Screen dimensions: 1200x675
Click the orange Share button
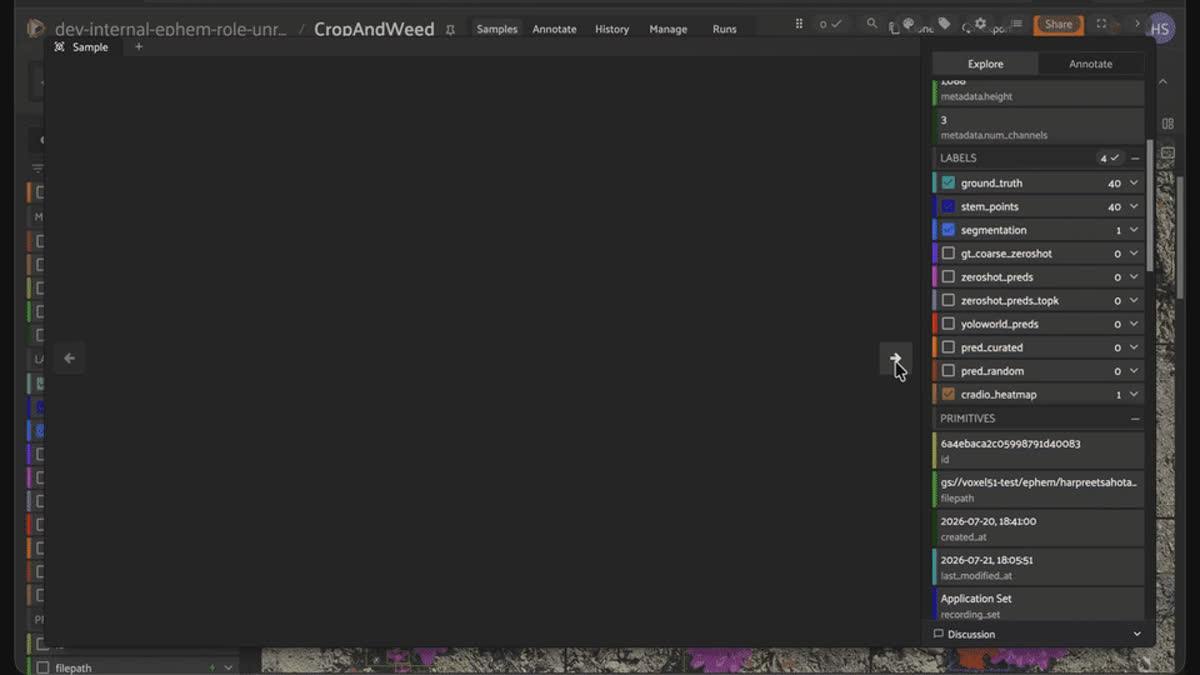[1058, 24]
